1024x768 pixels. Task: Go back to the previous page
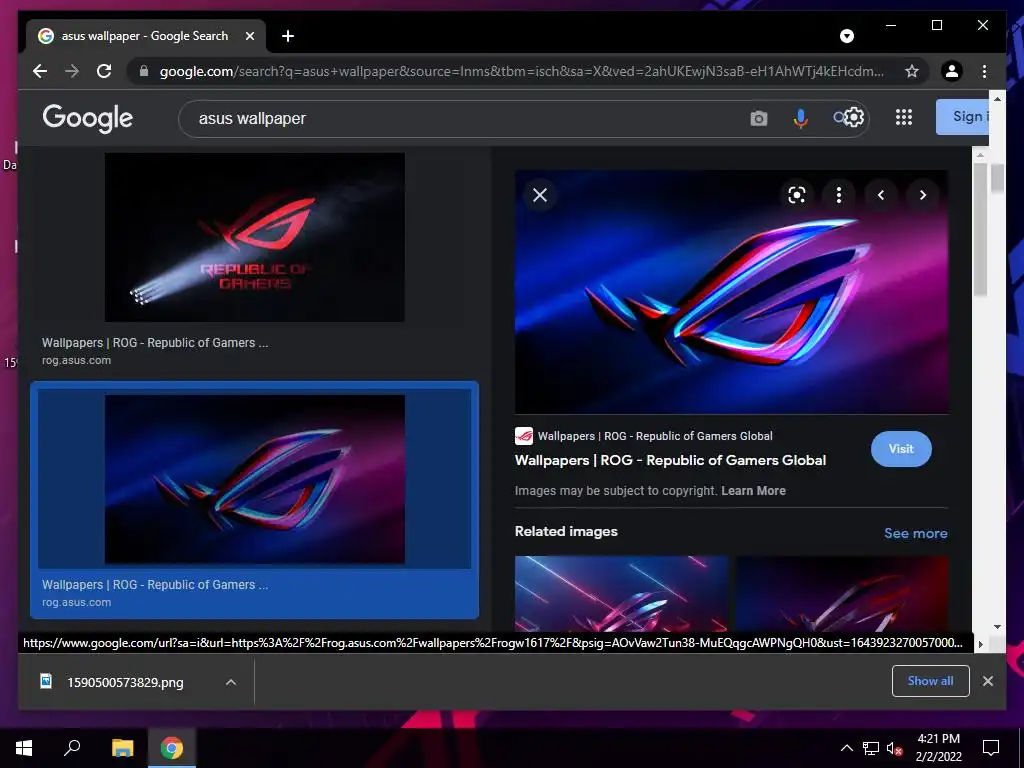(x=40, y=71)
